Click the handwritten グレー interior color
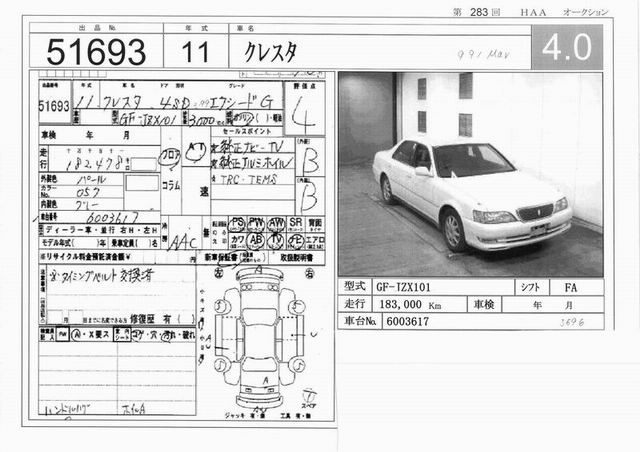This screenshot has height=452, width=640. point(87,205)
